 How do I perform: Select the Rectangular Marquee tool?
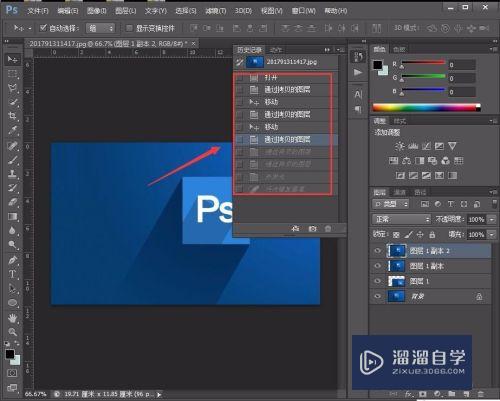[x=12, y=74]
